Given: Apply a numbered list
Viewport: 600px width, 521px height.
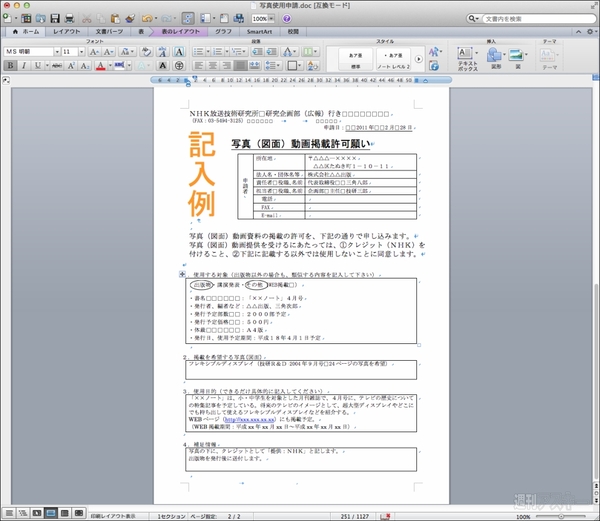Looking at the screenshot, I should click(218, 52).
